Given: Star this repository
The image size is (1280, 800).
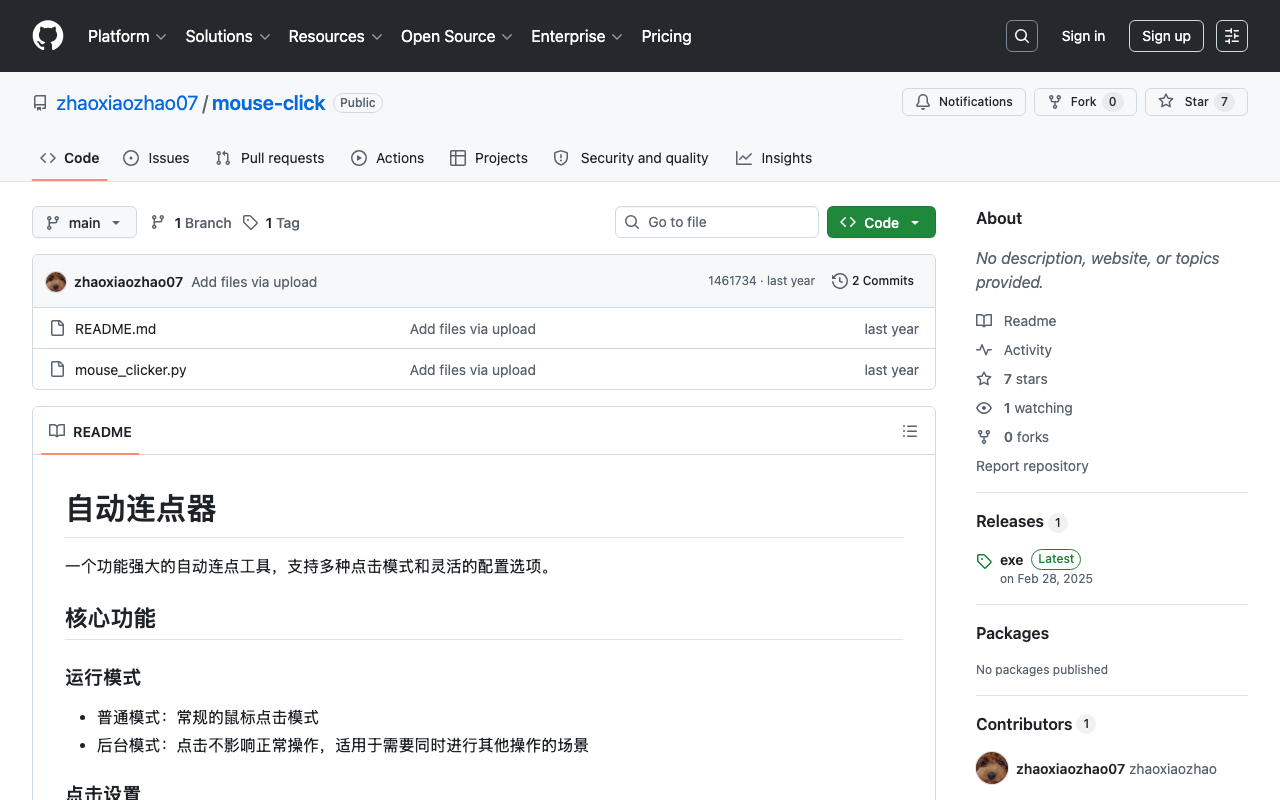Looking at the screenshot, I should click(1196, 102).
